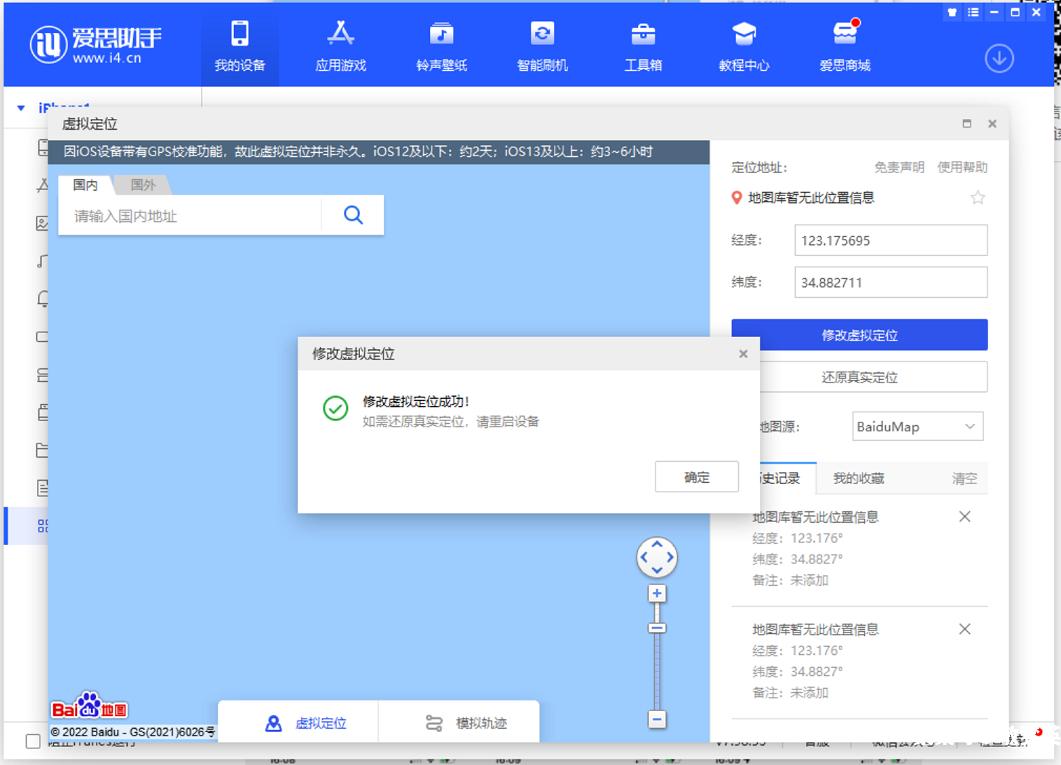
Task: Open the 铃声壁纸 ringtones and wallpapers section
Action: 441,45
